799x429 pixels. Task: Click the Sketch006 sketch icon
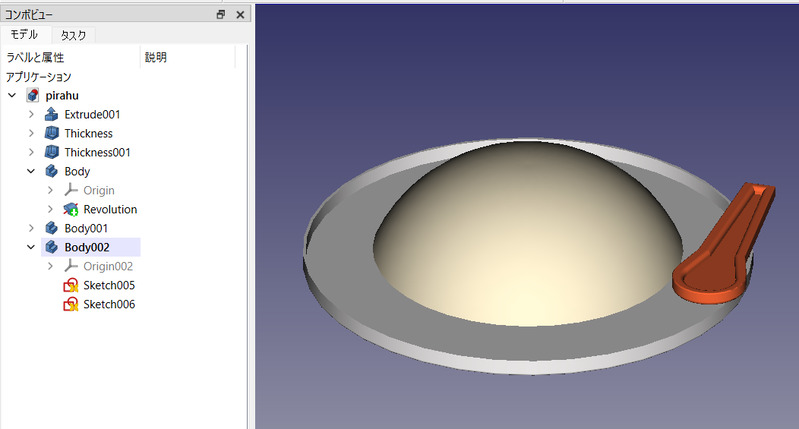coord(71,304)
